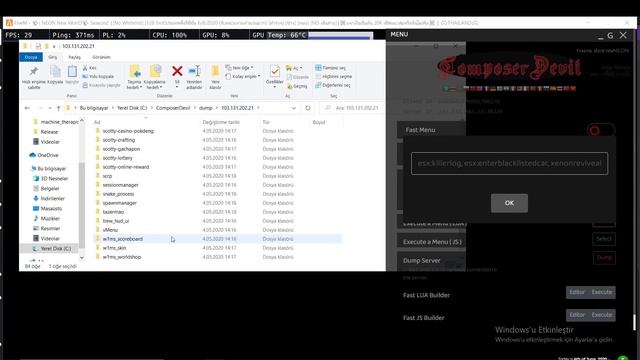Click the Özellikler checkmark icon

point(275,71)
